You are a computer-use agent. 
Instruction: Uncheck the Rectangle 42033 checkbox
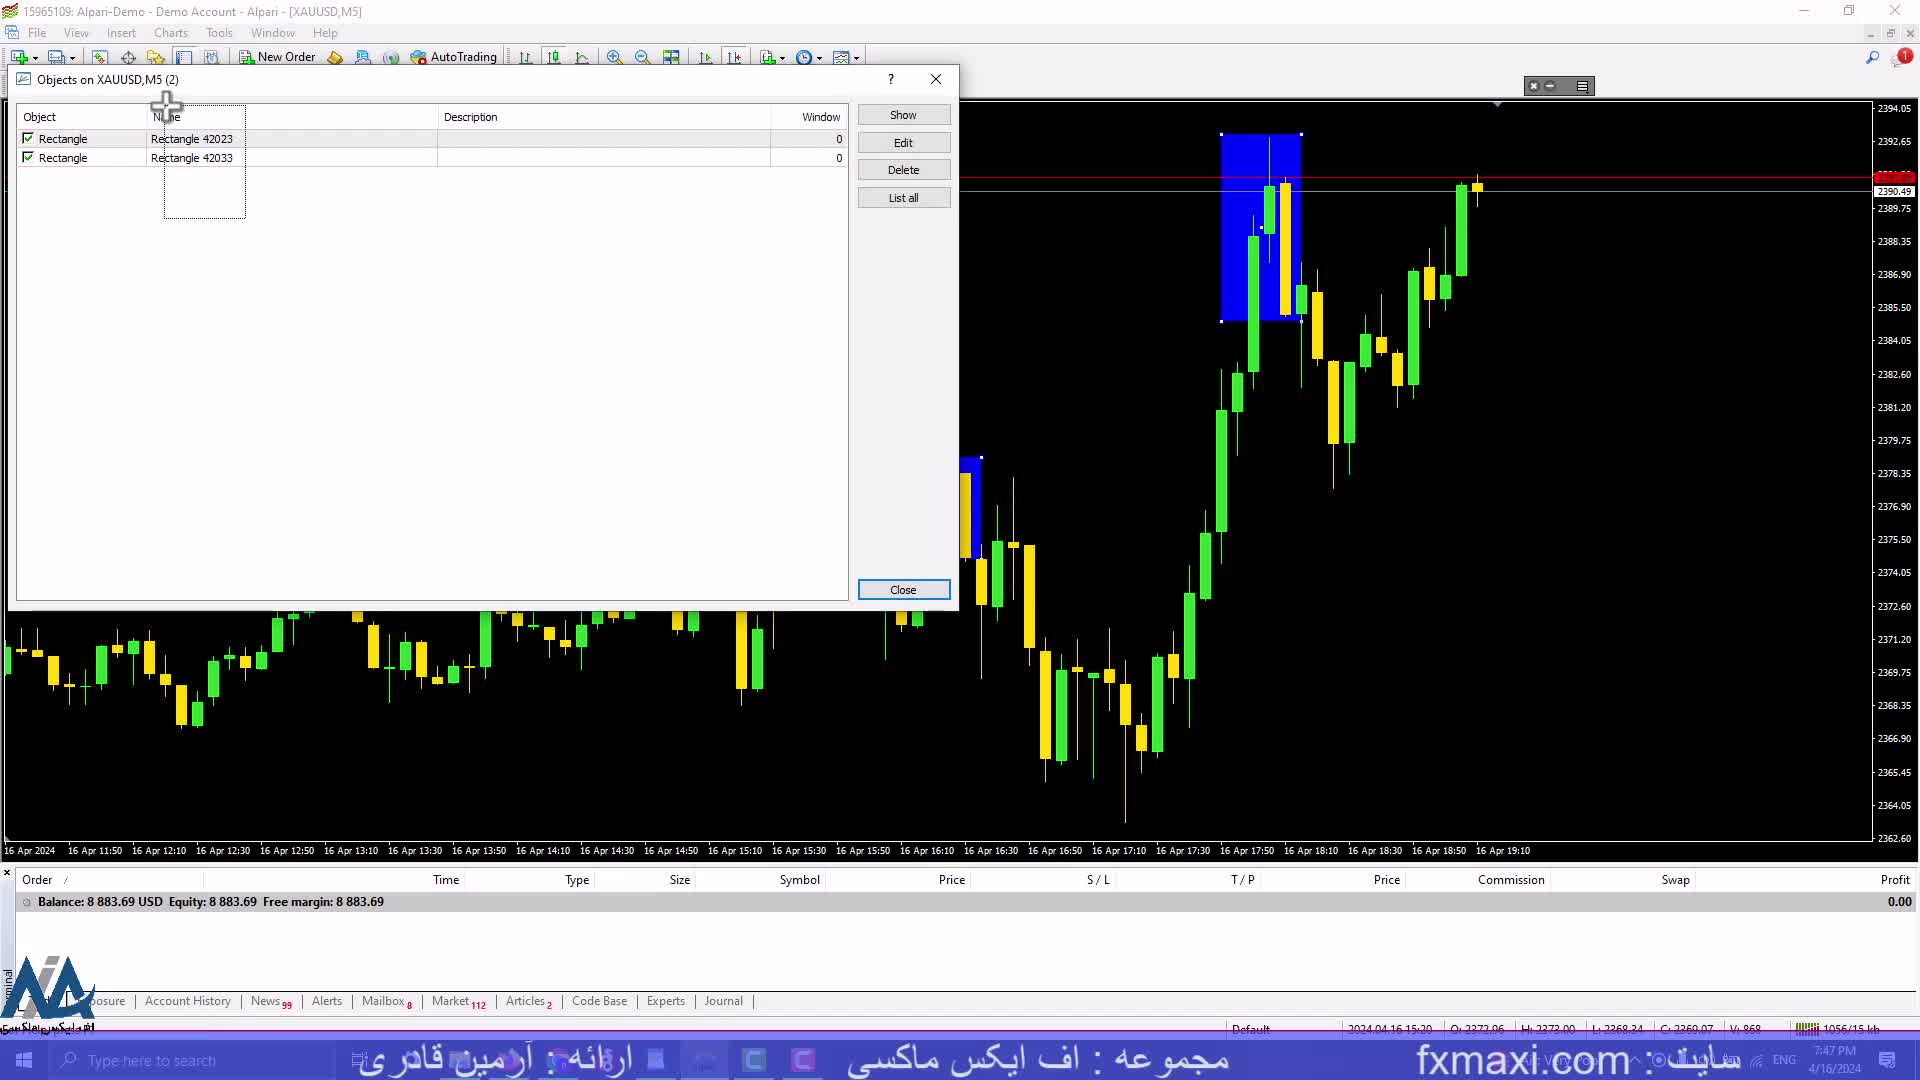click(28, 158)
